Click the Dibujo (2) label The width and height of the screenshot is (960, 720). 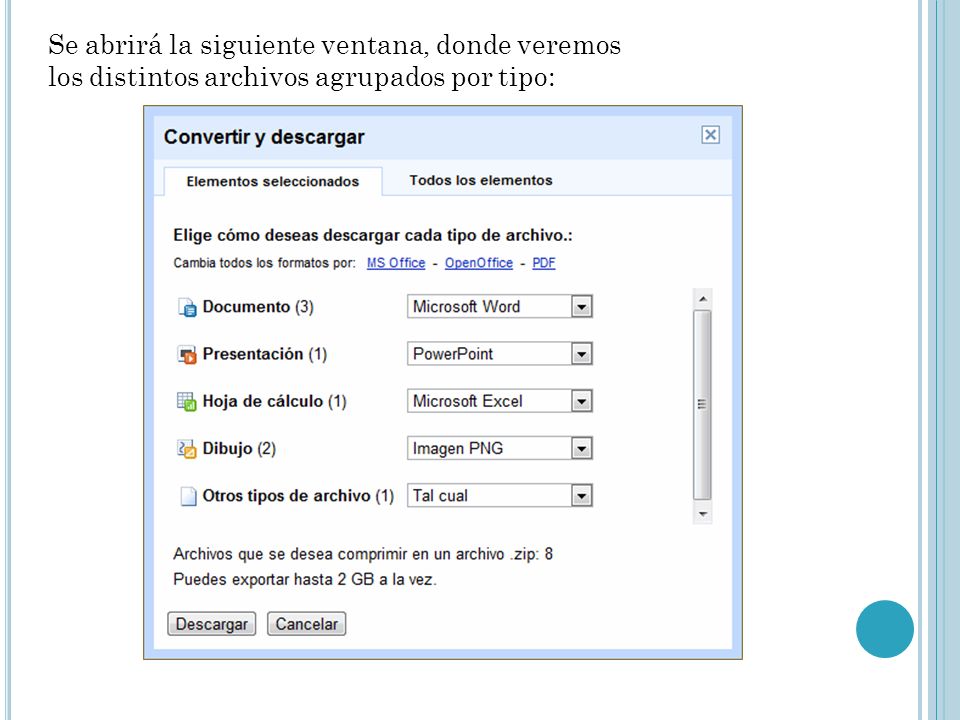tap(239, 449)
